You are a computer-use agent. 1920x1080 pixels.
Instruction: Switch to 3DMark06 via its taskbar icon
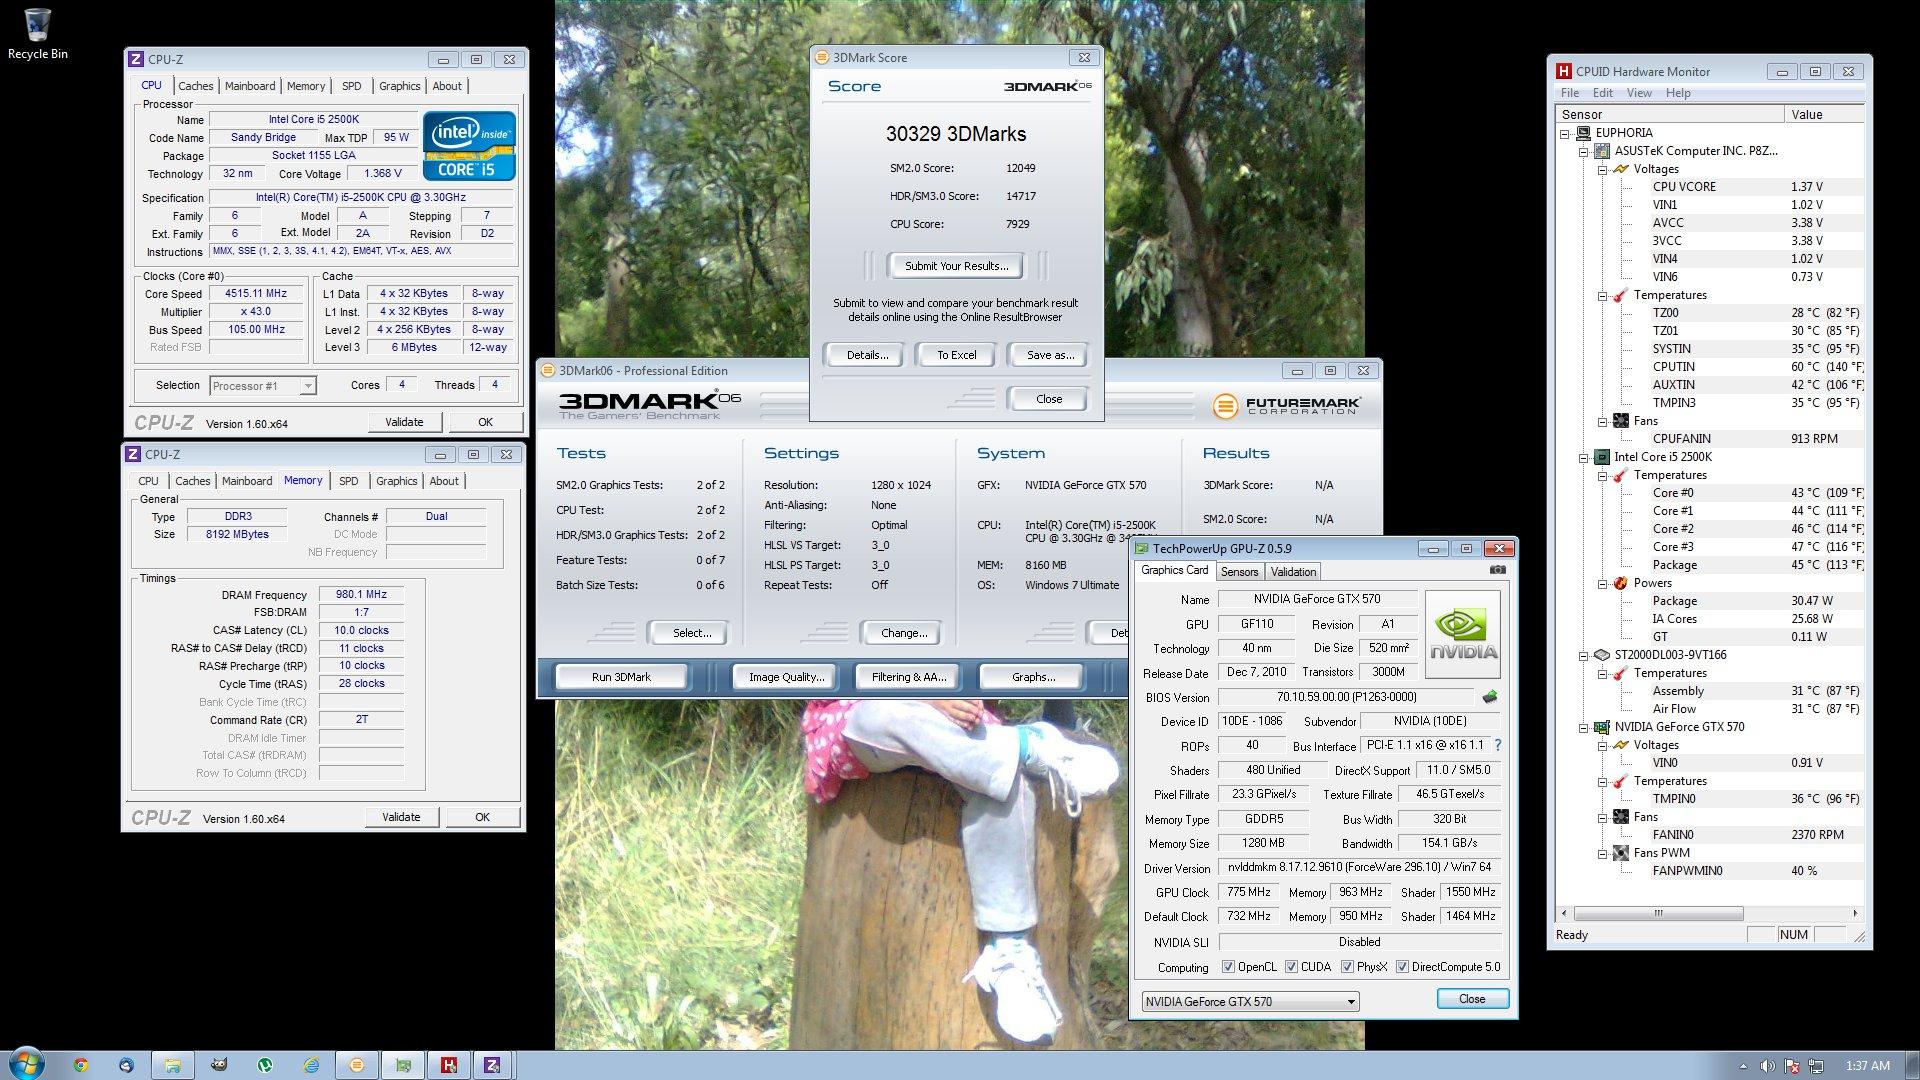pos(357,1065)
